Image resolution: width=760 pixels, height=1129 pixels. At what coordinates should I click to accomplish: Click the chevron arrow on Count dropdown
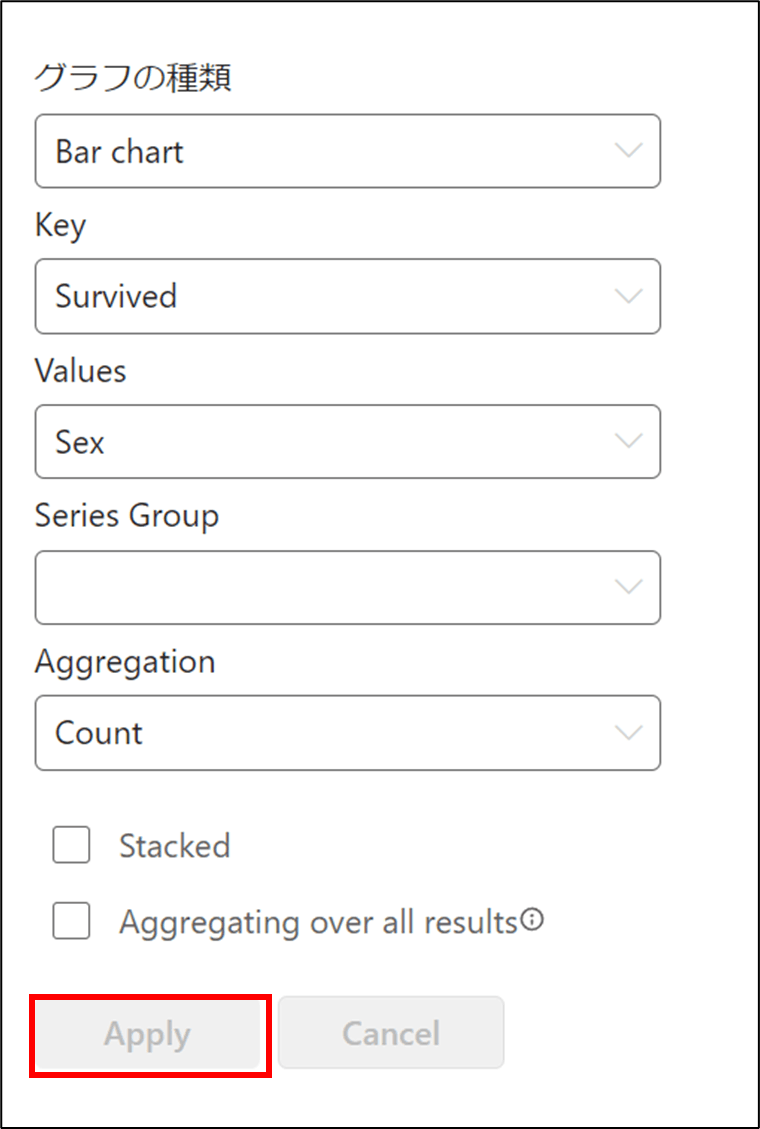(628, 733)
